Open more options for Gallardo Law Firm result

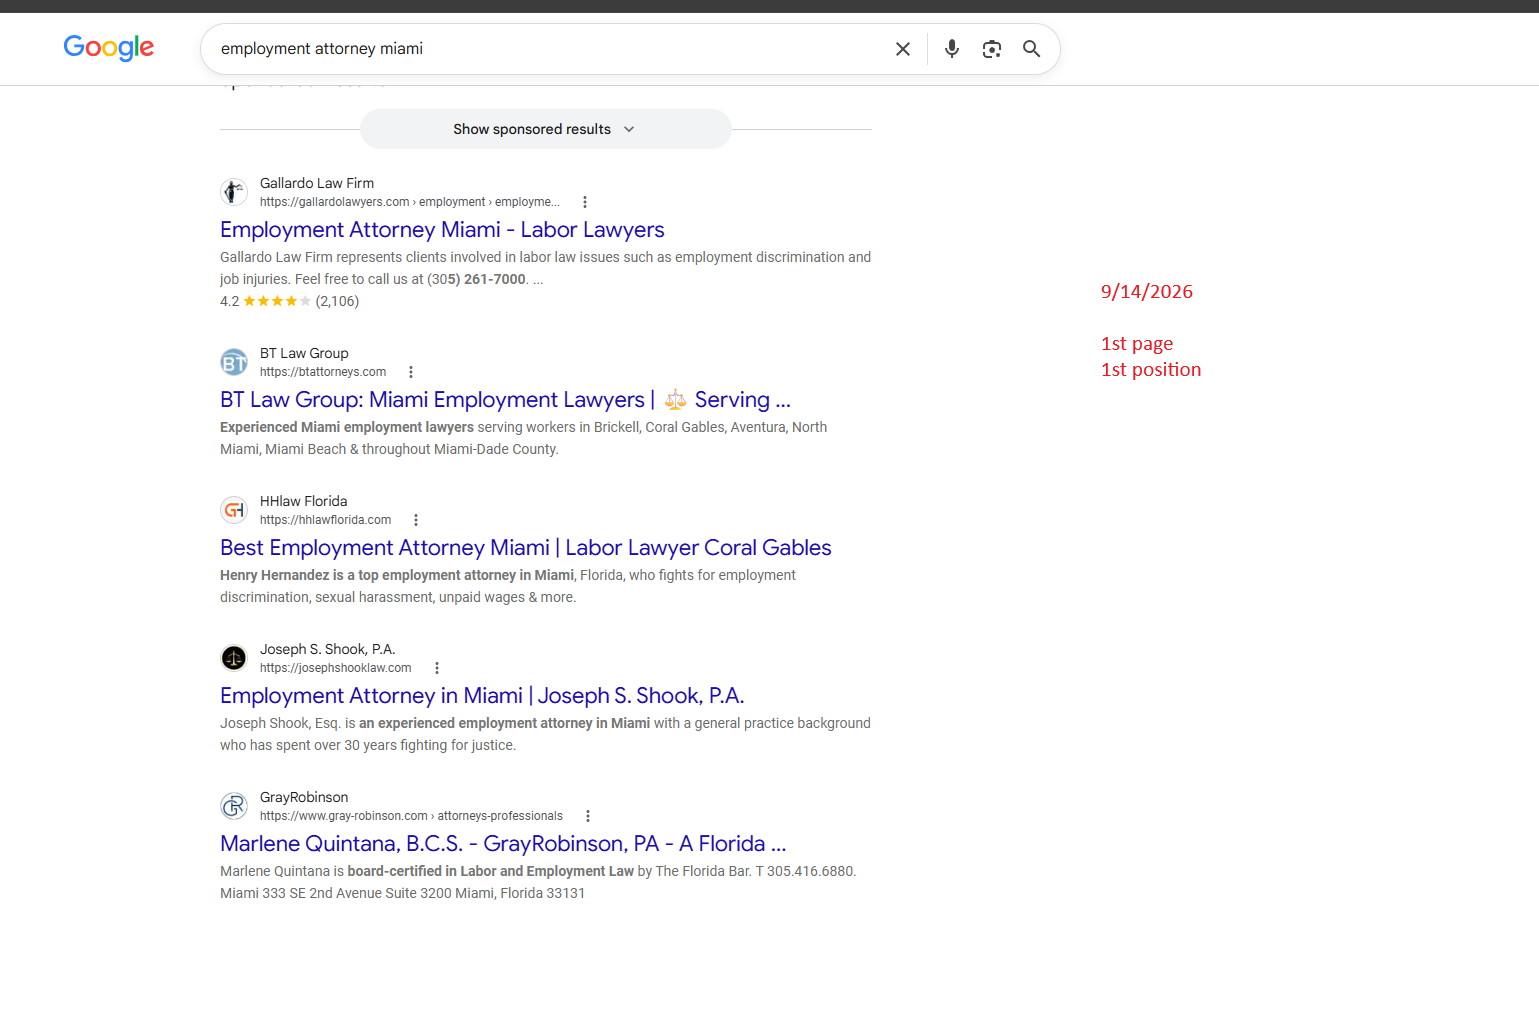(x=585, y=202)
